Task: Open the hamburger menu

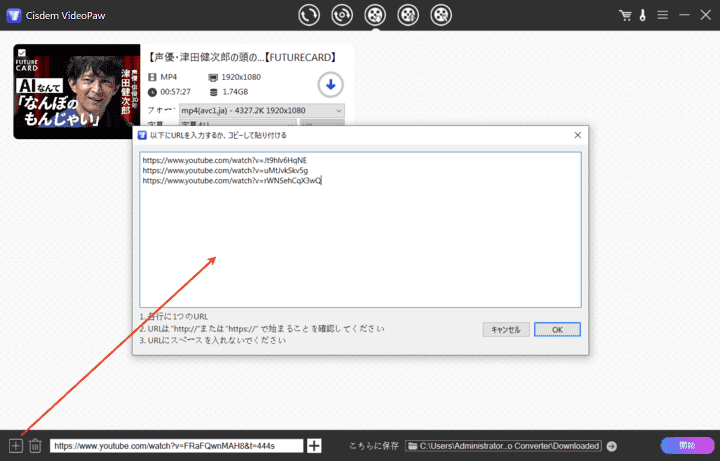Action: pyautogui.click(x=662, y=15)
